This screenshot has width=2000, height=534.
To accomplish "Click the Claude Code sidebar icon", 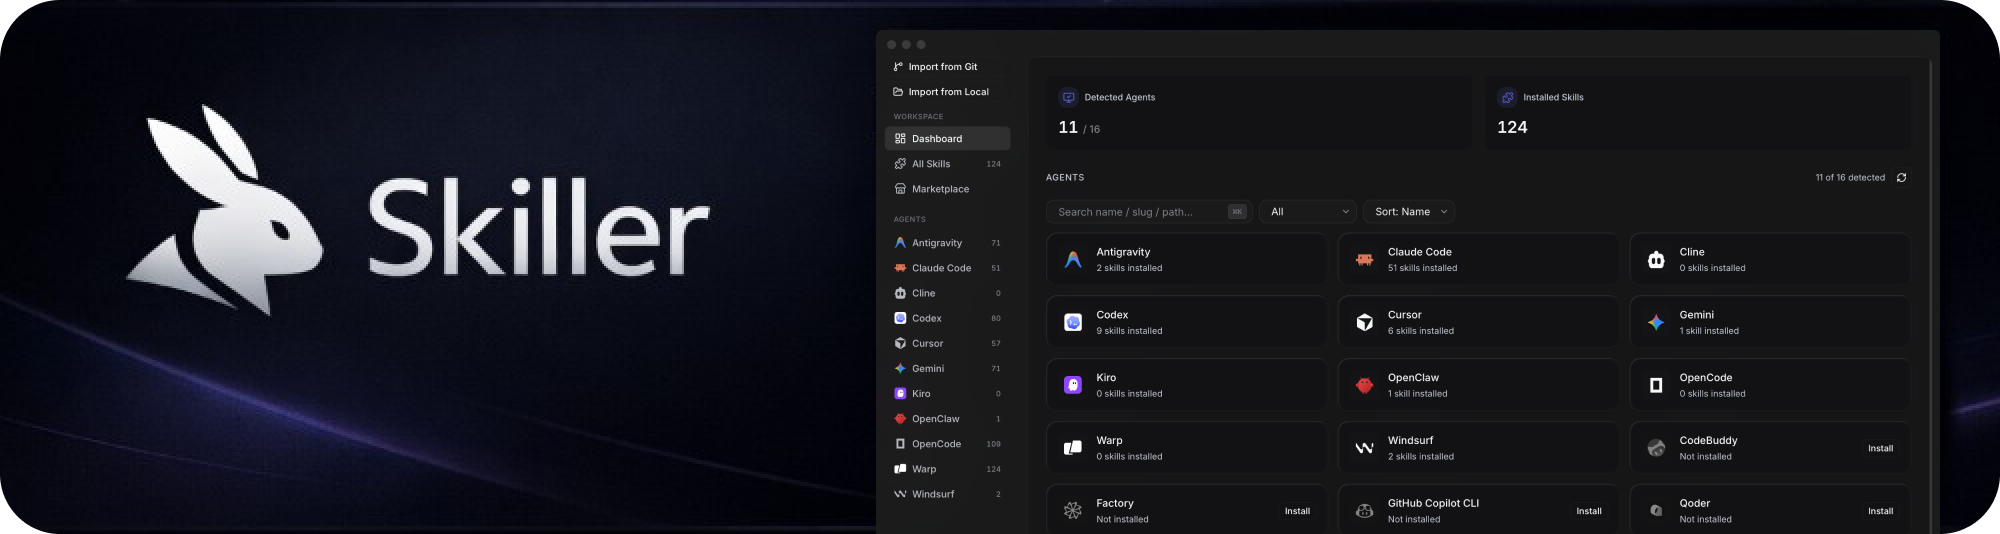I will 900,268.
